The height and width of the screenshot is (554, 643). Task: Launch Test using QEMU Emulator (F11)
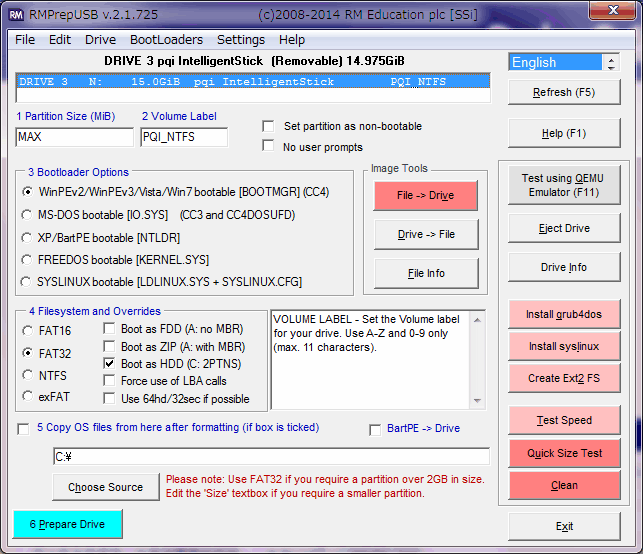tap(564, 185)
